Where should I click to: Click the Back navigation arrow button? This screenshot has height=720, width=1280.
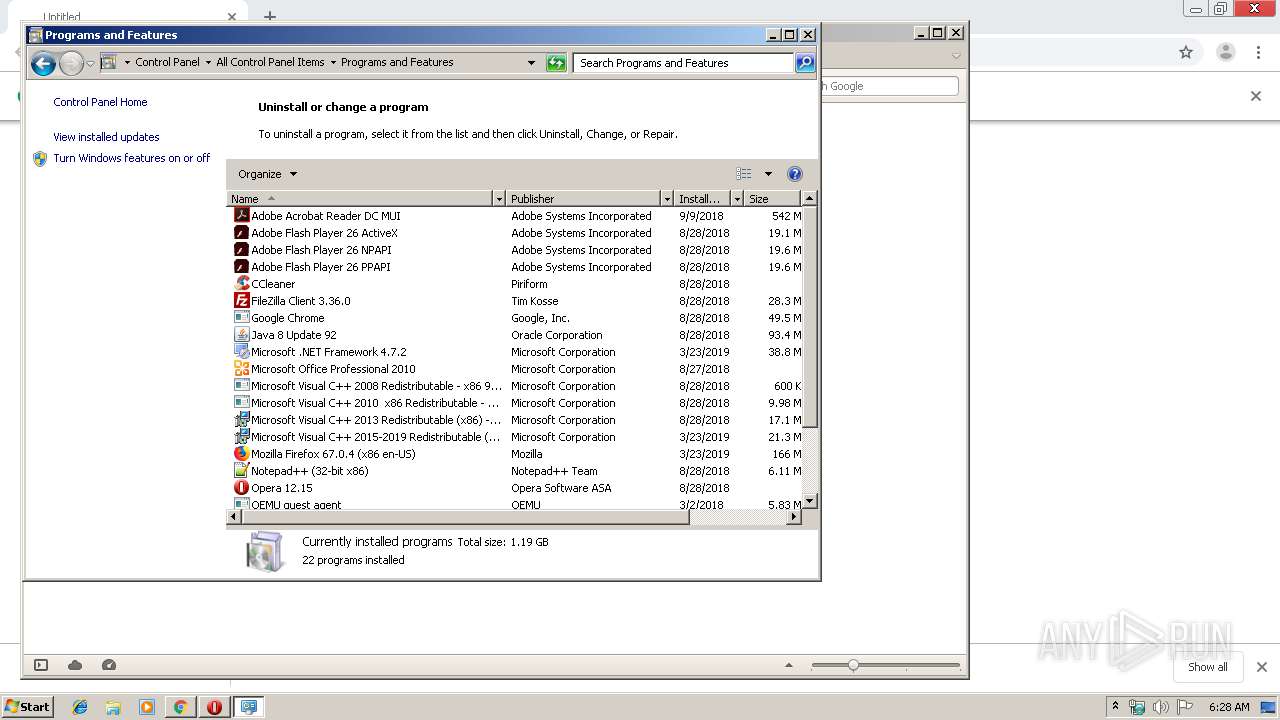[x=43, y=64]
